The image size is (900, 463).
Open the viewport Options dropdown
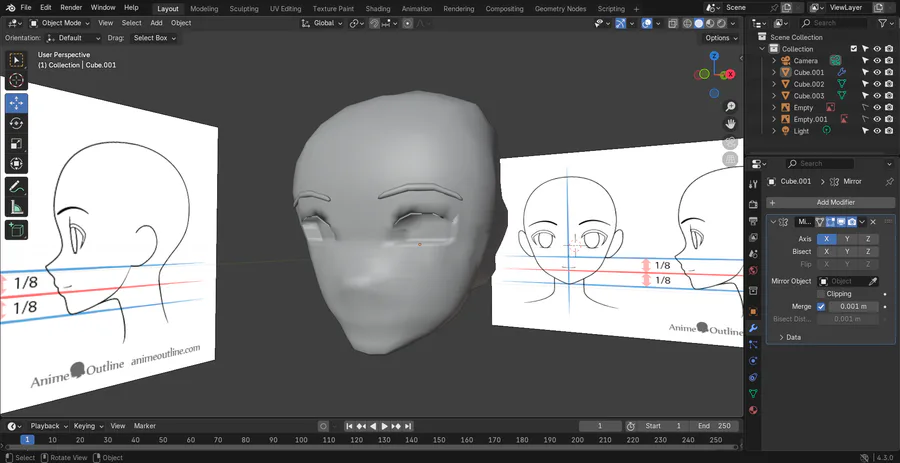pos(721,38)
